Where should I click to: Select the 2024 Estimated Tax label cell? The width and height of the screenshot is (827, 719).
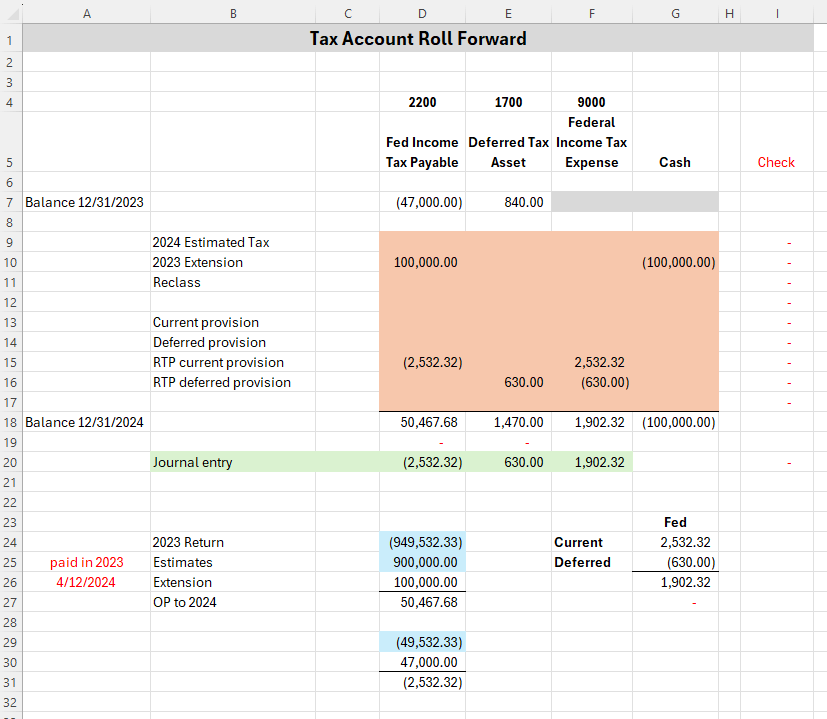point(211,242)
